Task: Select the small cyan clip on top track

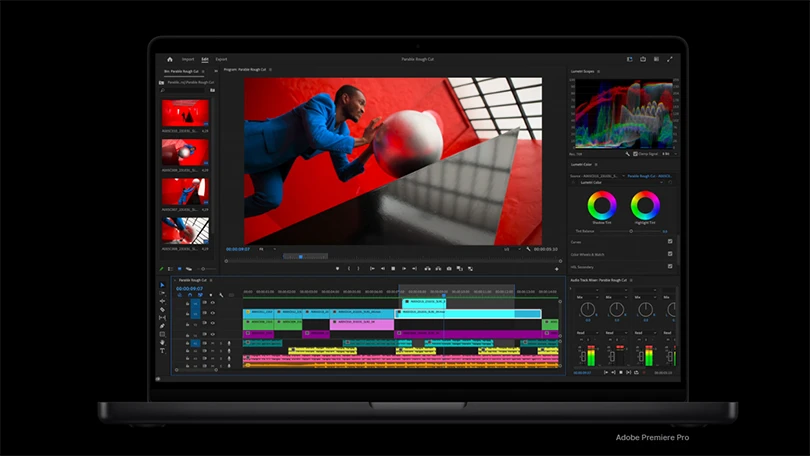Action: coord(424,302)
